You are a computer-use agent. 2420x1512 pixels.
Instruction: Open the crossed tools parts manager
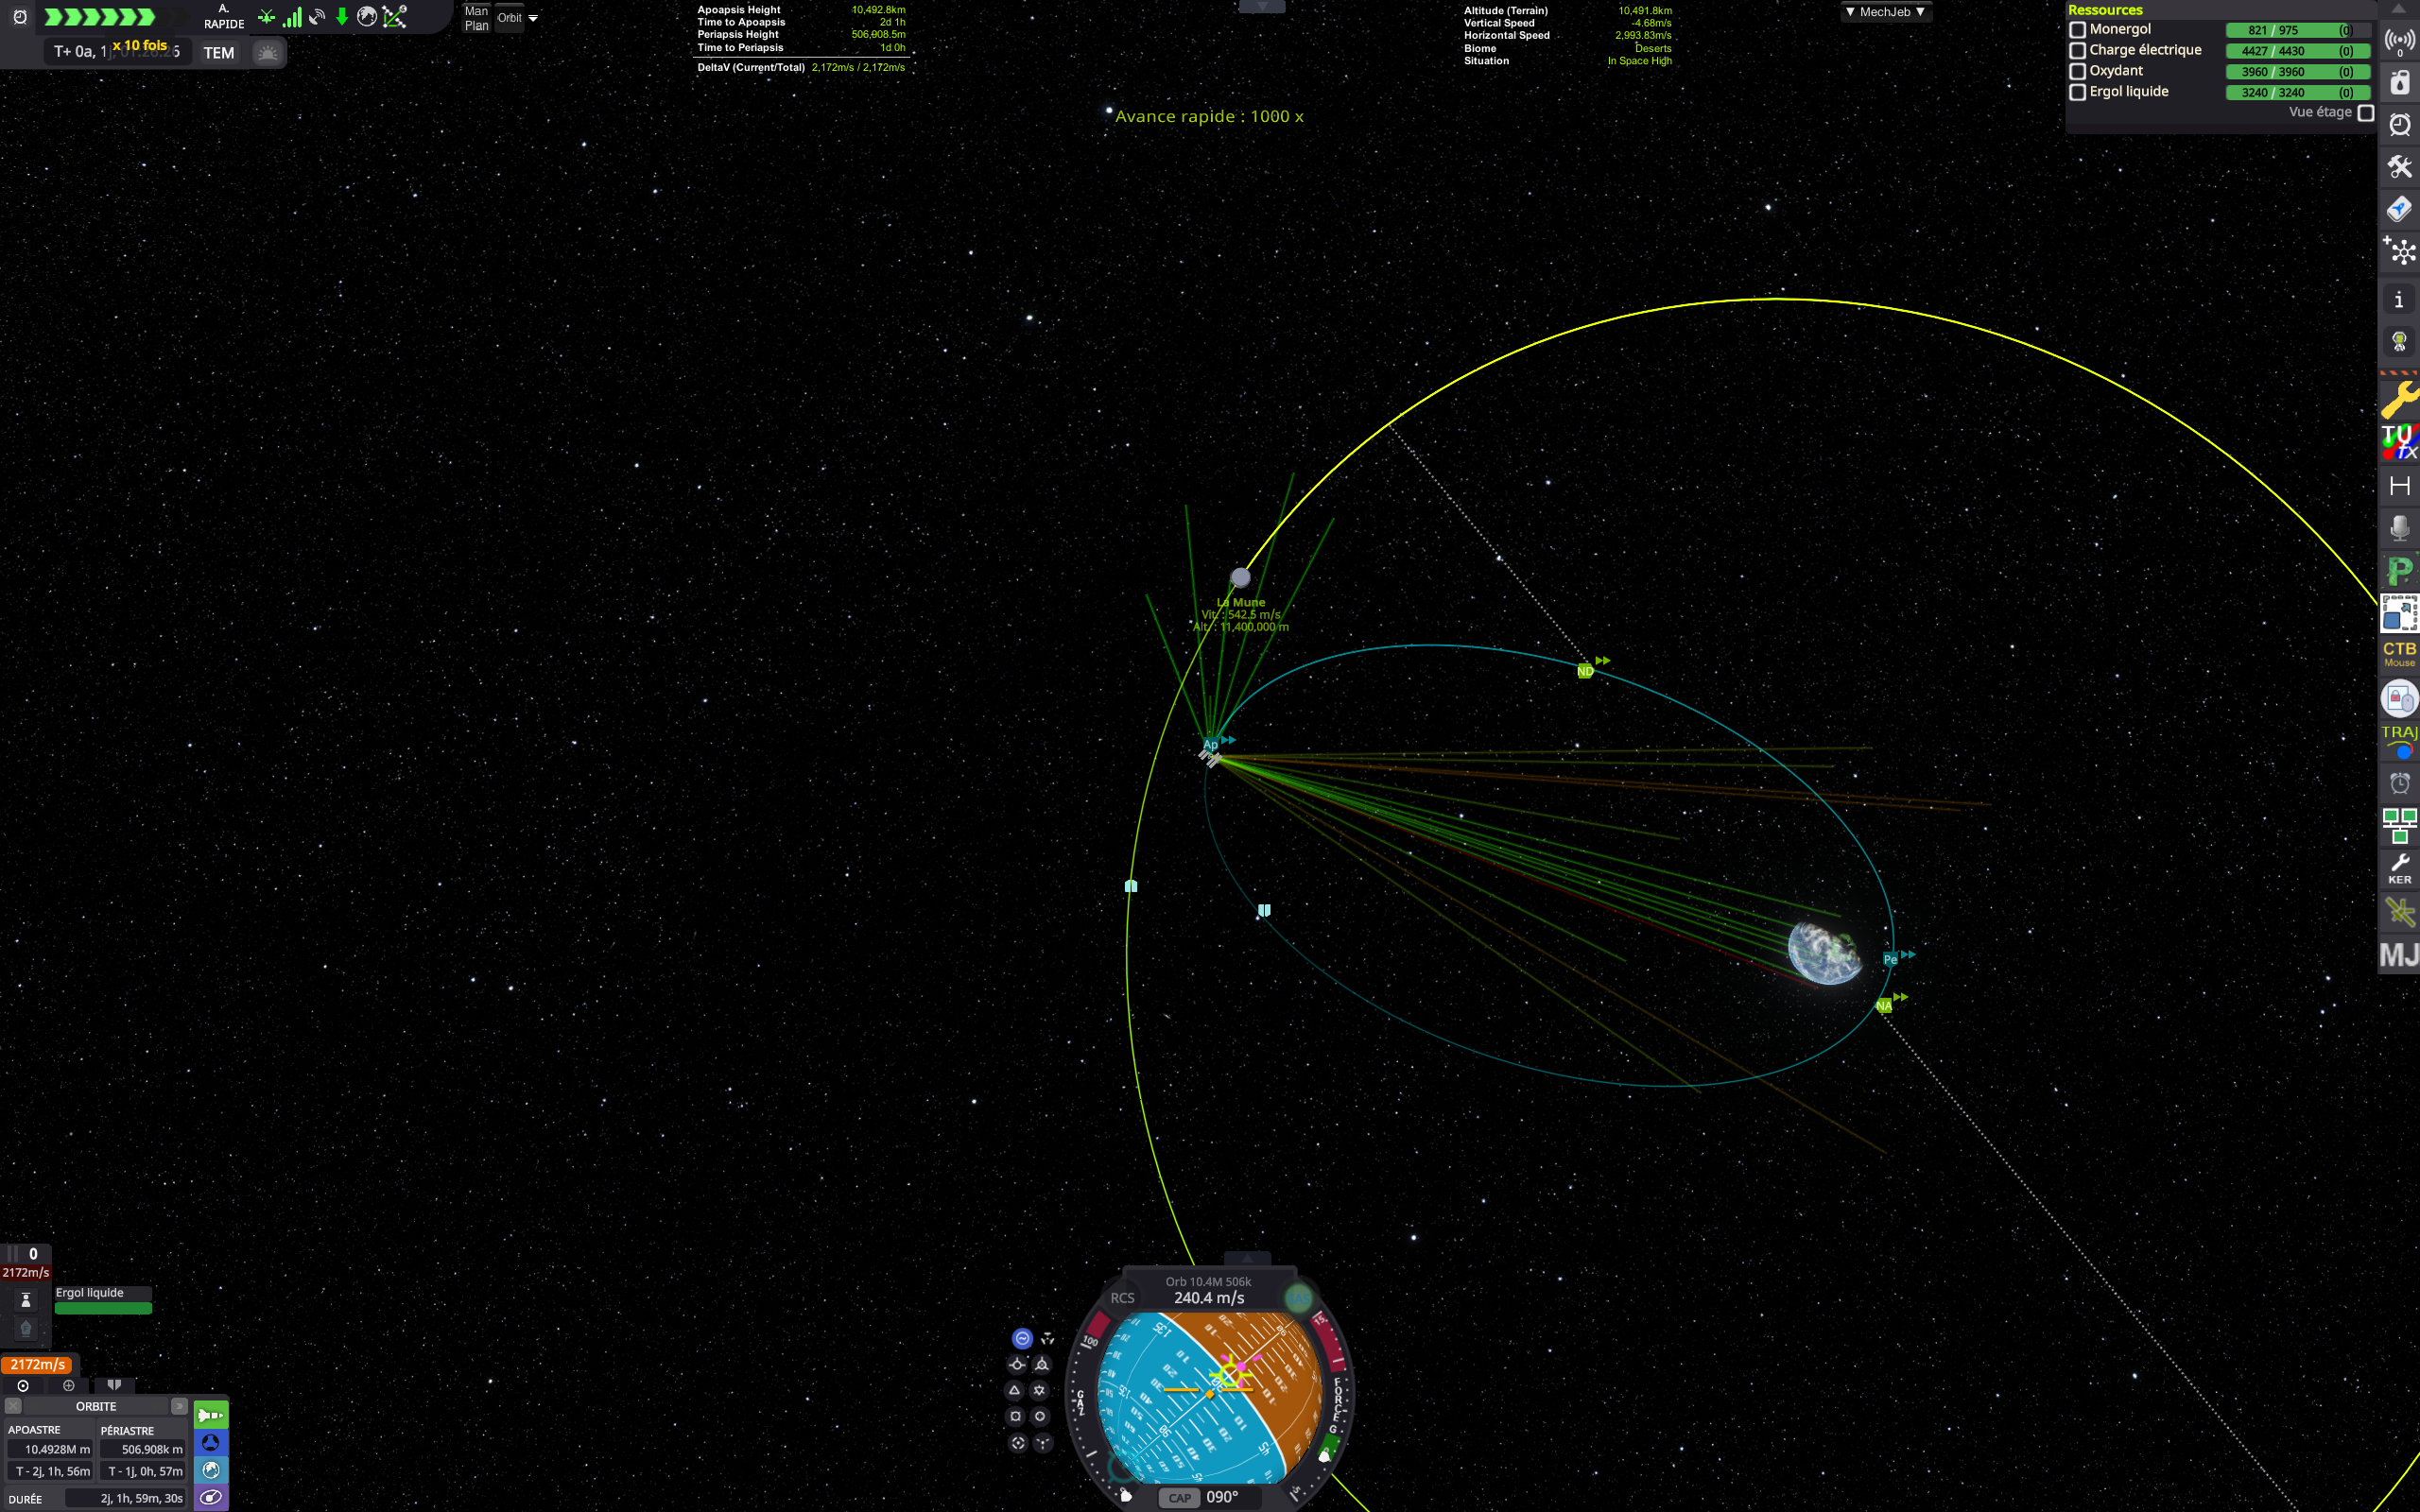(2399, 167)
